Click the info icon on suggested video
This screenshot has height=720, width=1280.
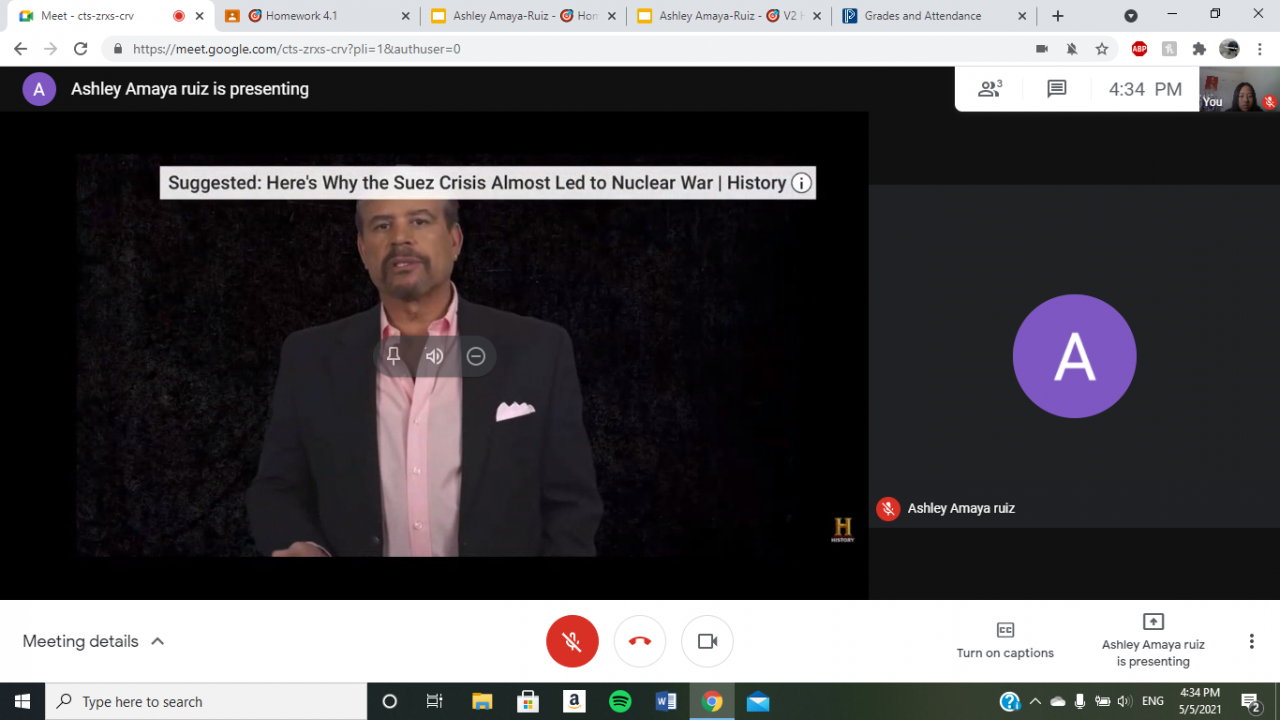click(x=801, y=183)
